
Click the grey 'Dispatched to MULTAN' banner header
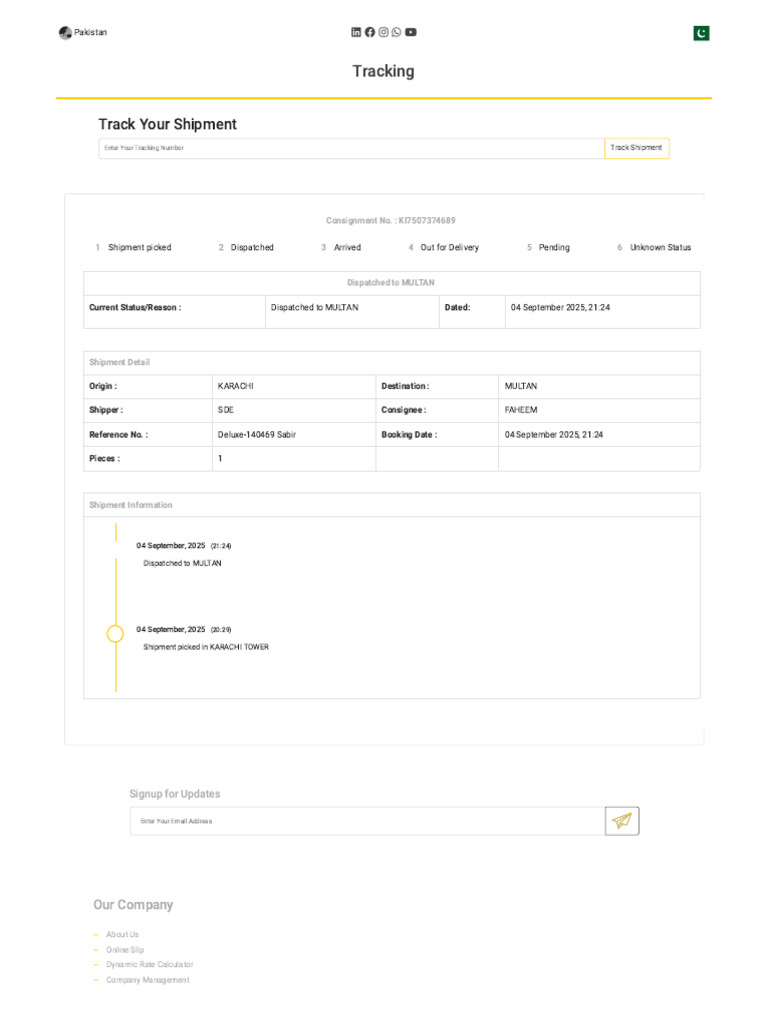(x=391, y=283)
